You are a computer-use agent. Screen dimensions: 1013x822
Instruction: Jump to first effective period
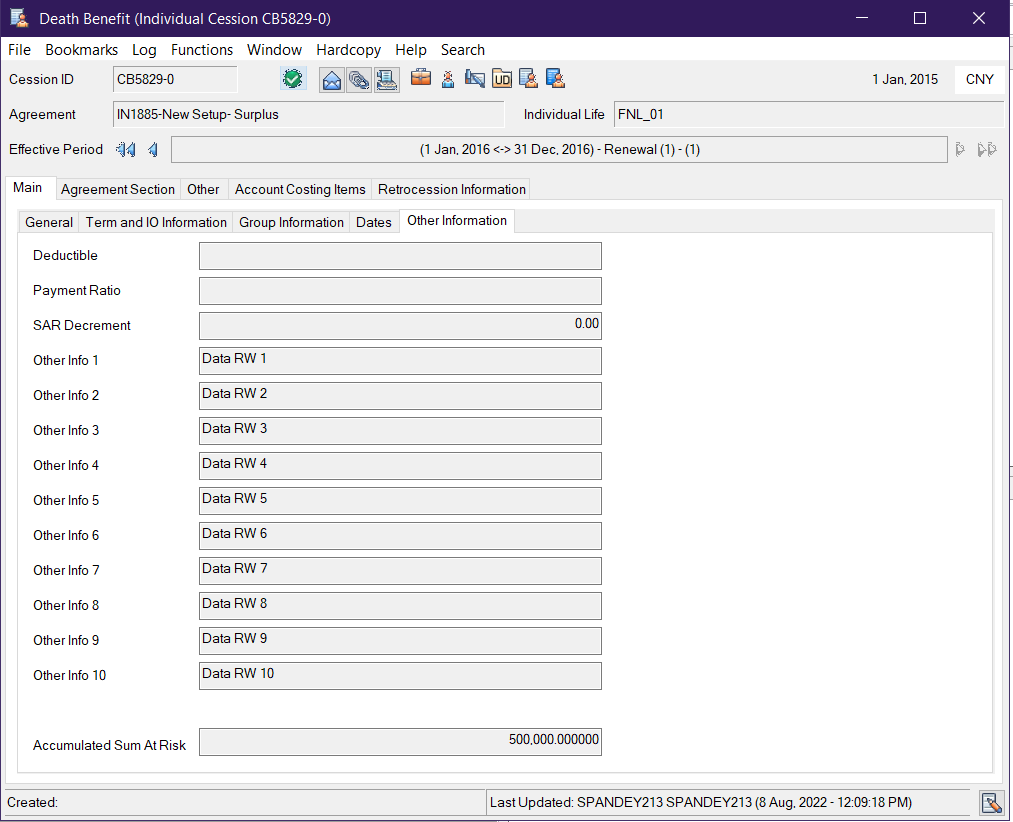(125, 150)
